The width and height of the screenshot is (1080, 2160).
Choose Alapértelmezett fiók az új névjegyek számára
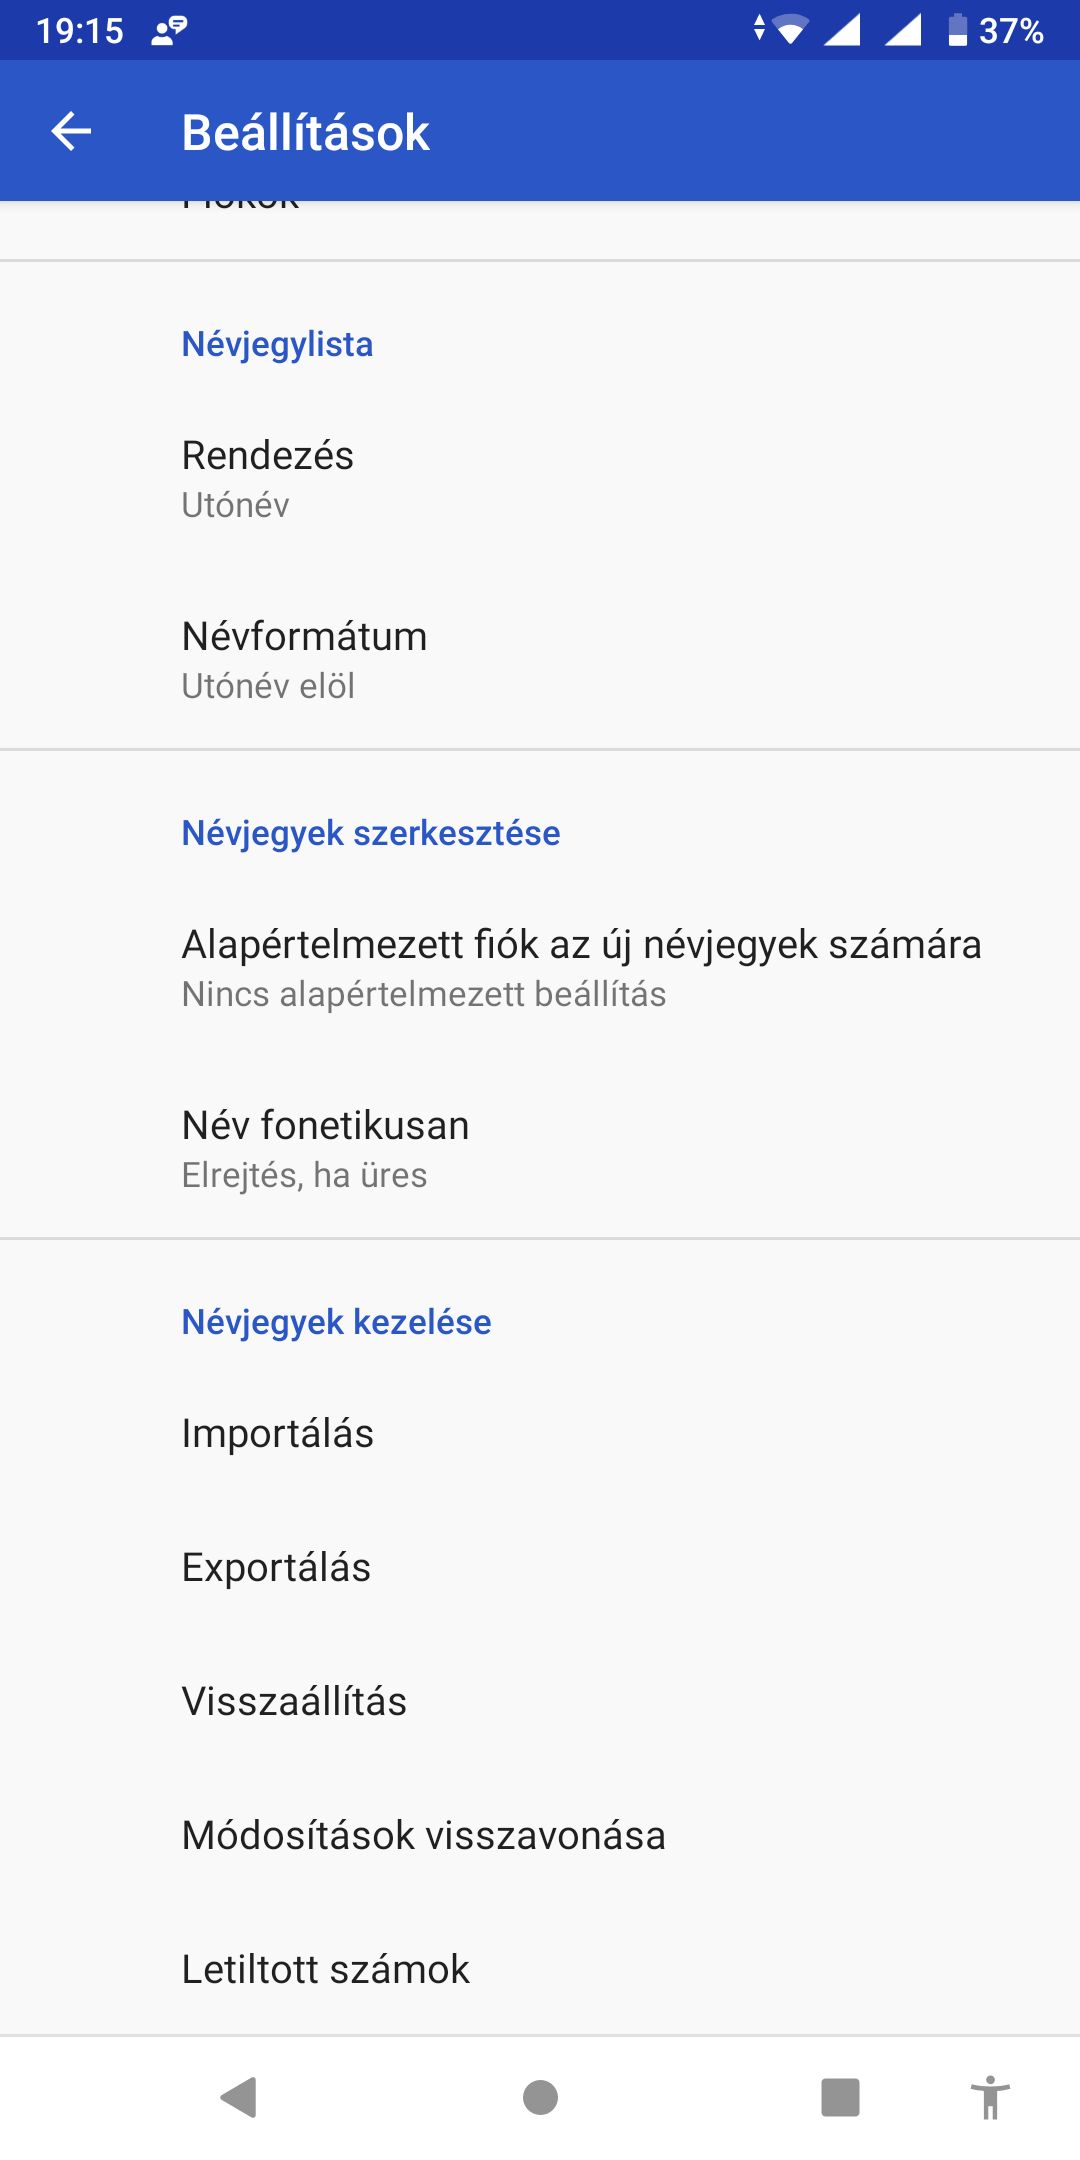coord(540,967)
